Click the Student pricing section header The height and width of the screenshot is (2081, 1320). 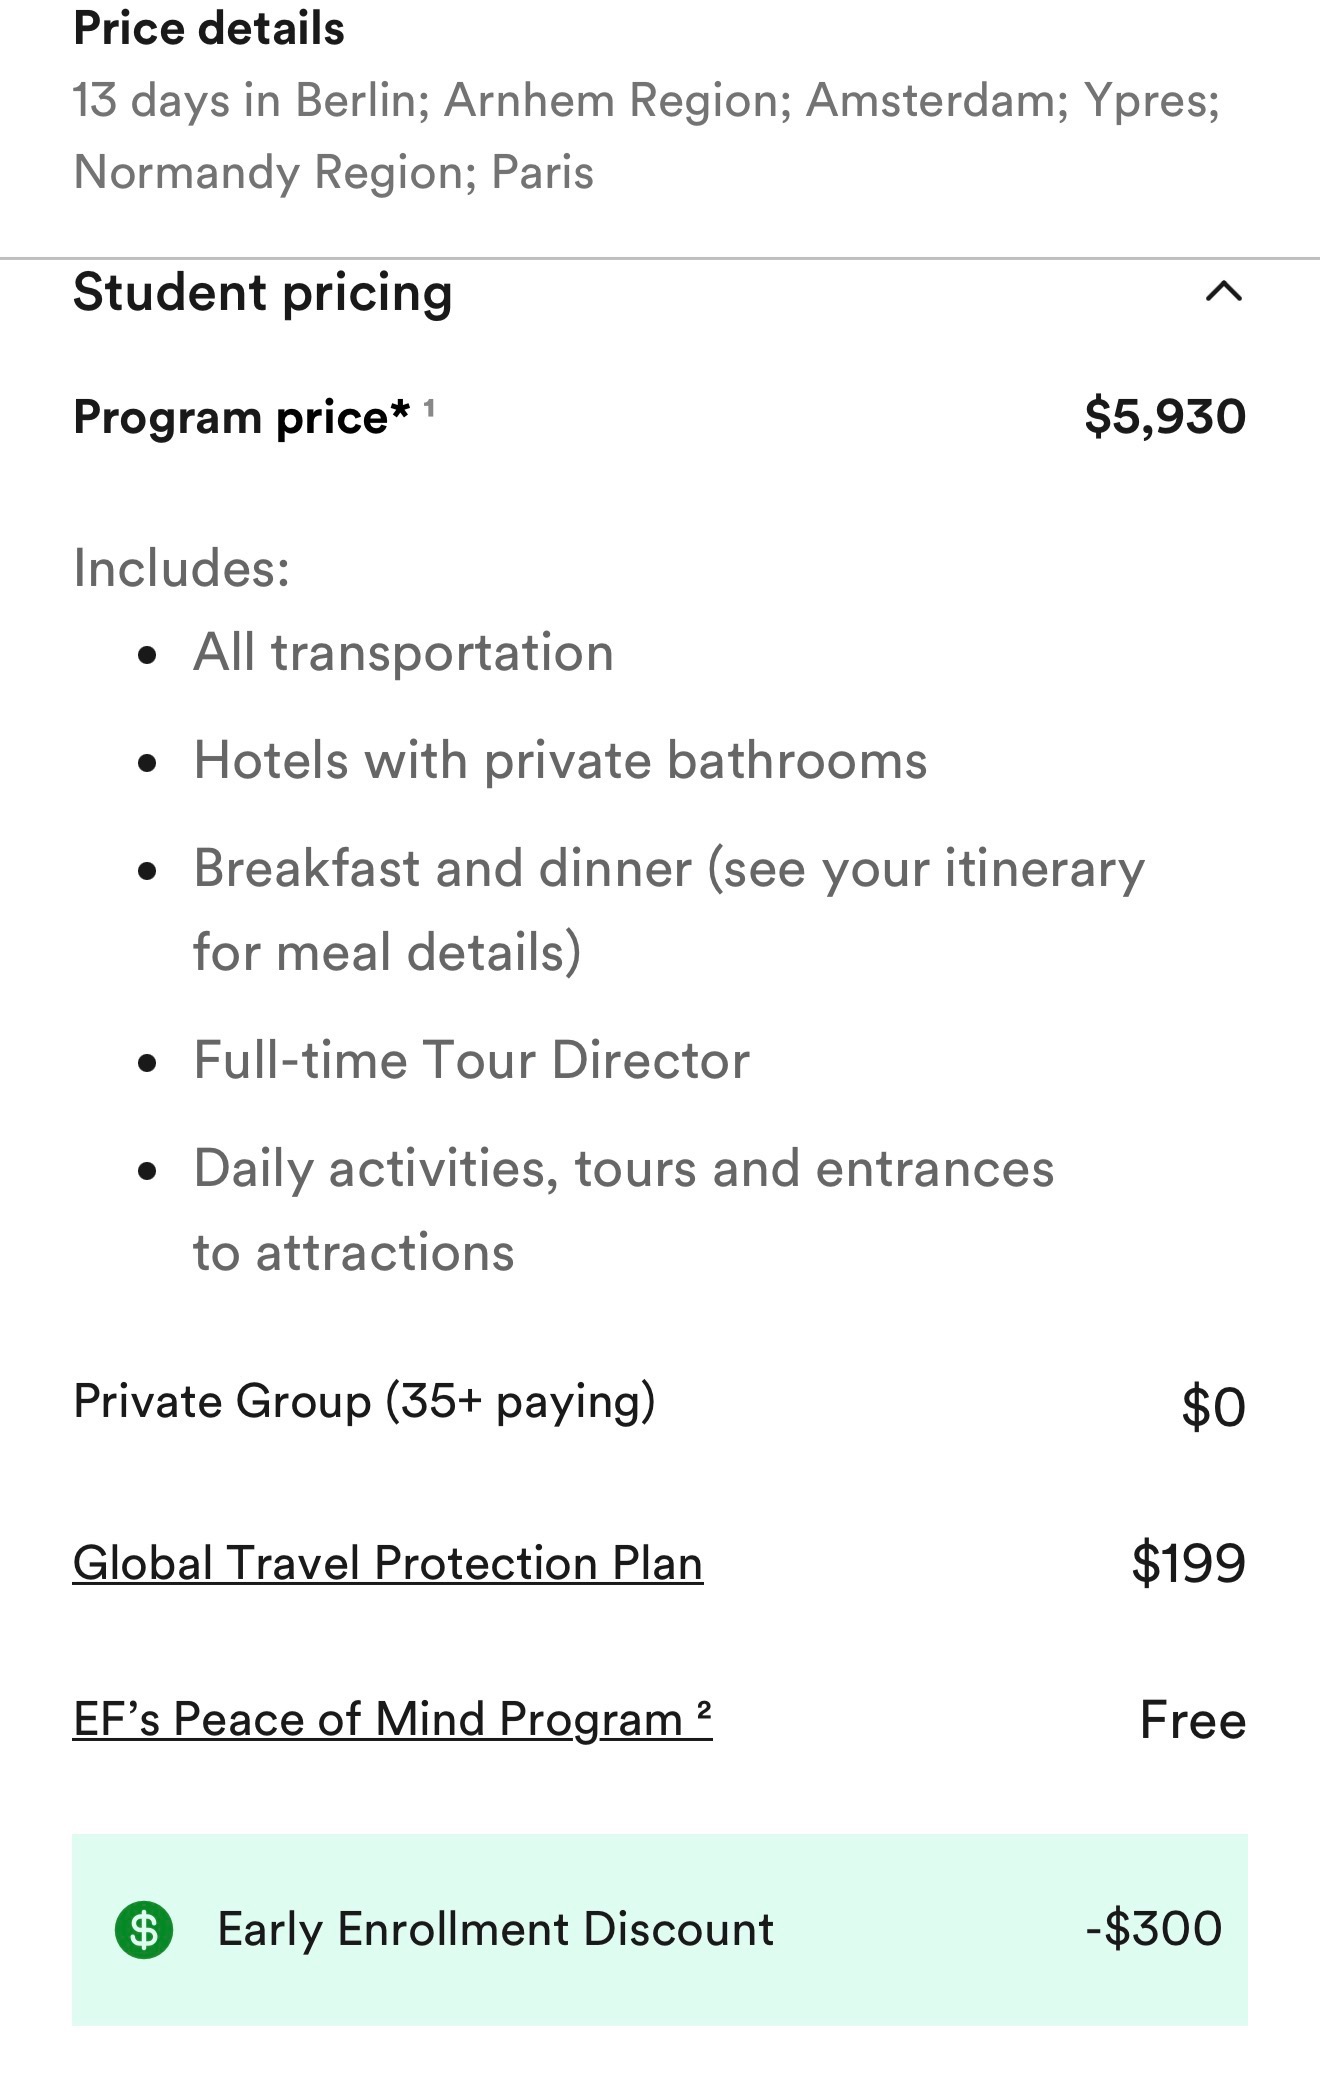pos(263,292)
